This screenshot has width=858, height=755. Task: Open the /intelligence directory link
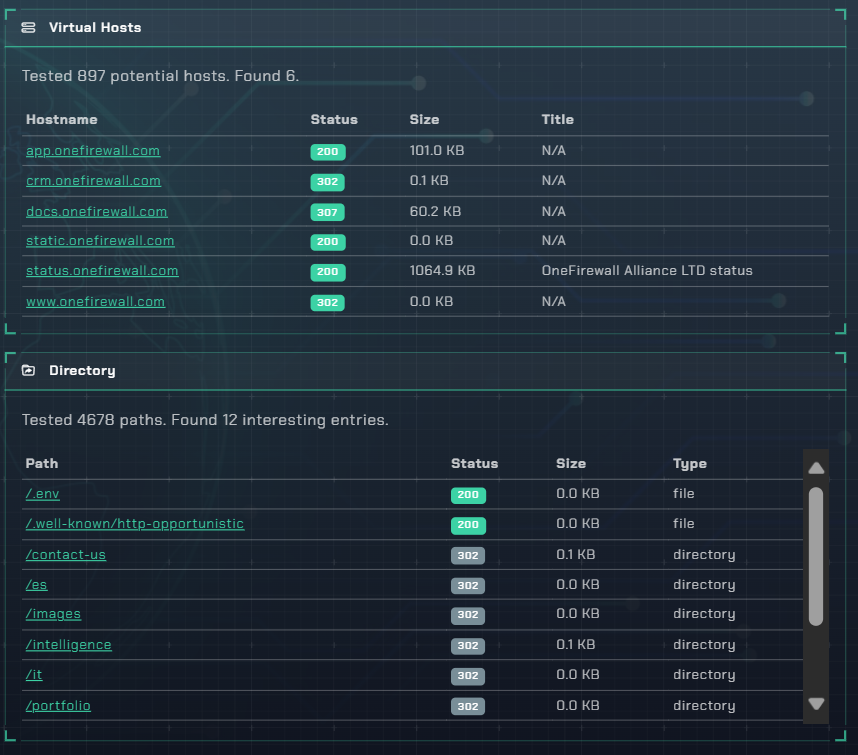pyautogui.click(x=68, y=645)
